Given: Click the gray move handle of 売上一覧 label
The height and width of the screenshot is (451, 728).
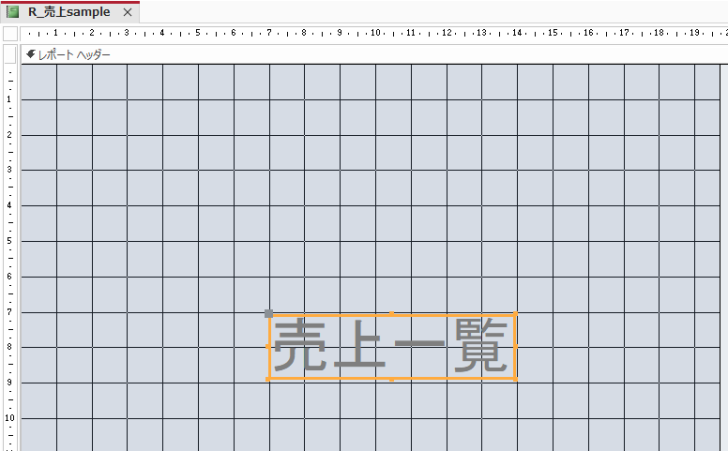Looking at the screenshot, I should pyautogui.click(x=268, y=314).
